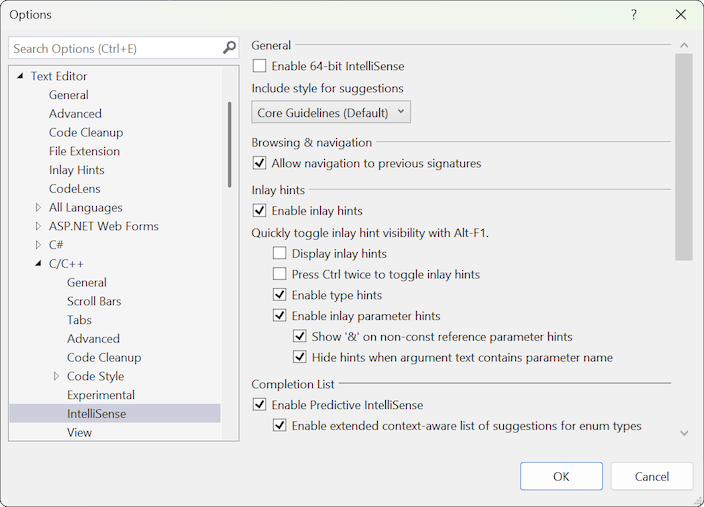Toggle Enable Predictive IntelliSense checkbox
704x507 pixels.
pyautogui.click(x=260, y=405)
